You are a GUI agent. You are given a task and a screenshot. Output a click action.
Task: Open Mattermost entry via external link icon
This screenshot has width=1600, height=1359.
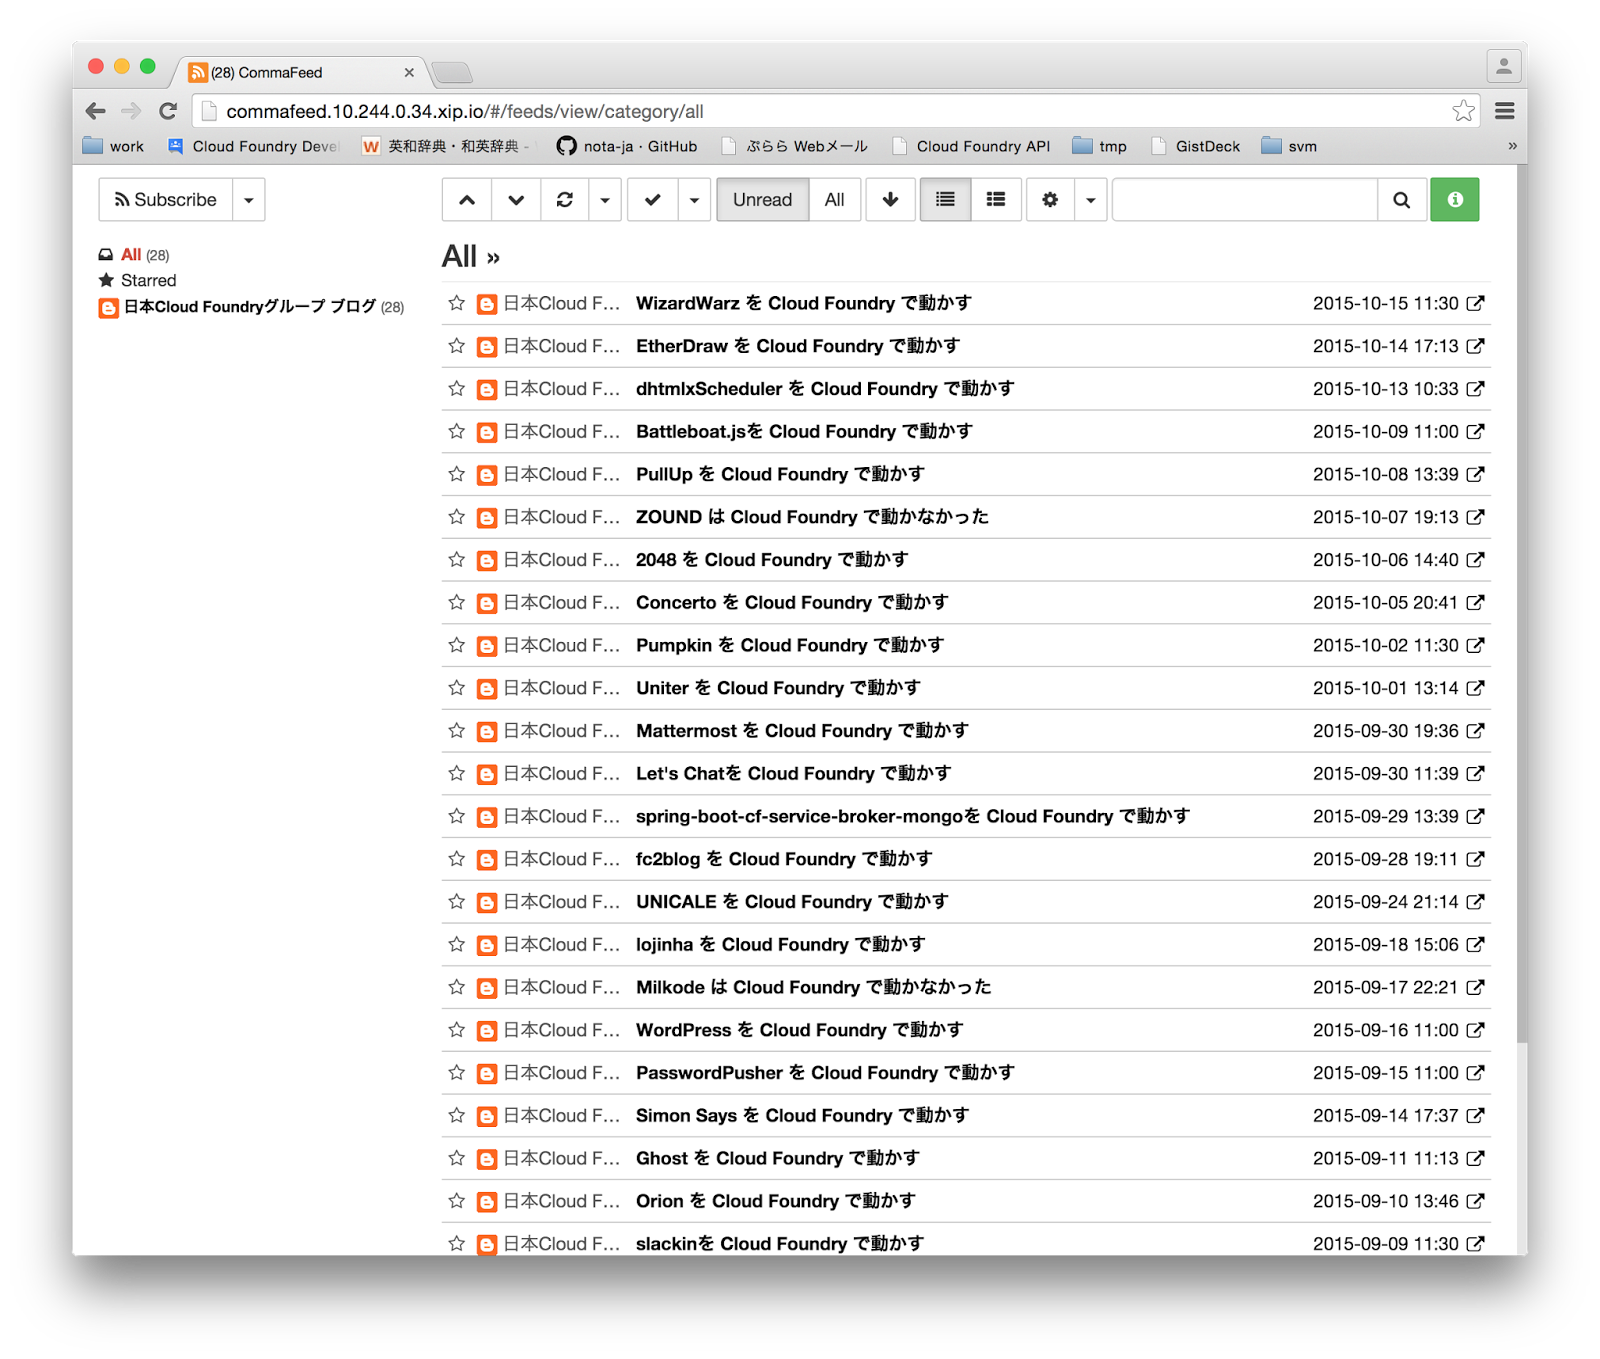click(x=1475, y=731)
